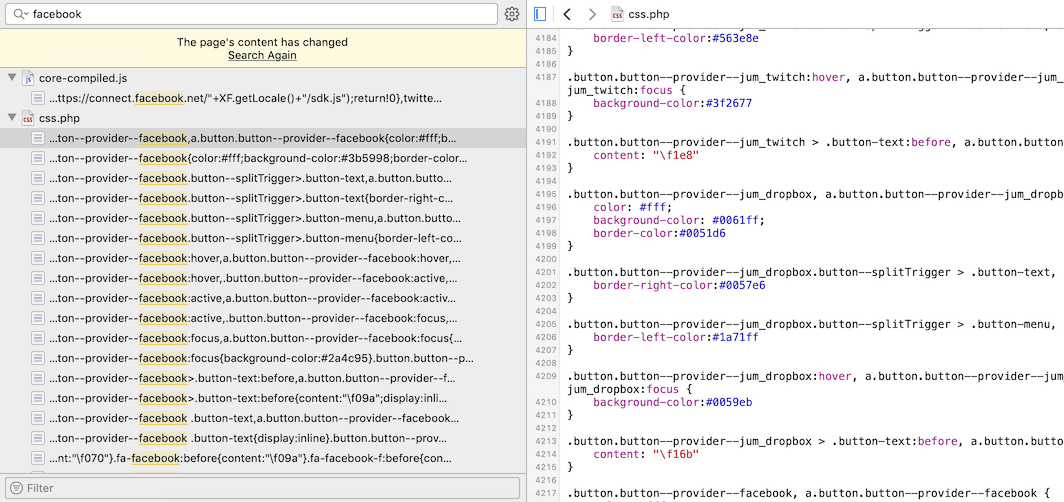
Task: Click the facebook search input field
Action: coord(260,14)
